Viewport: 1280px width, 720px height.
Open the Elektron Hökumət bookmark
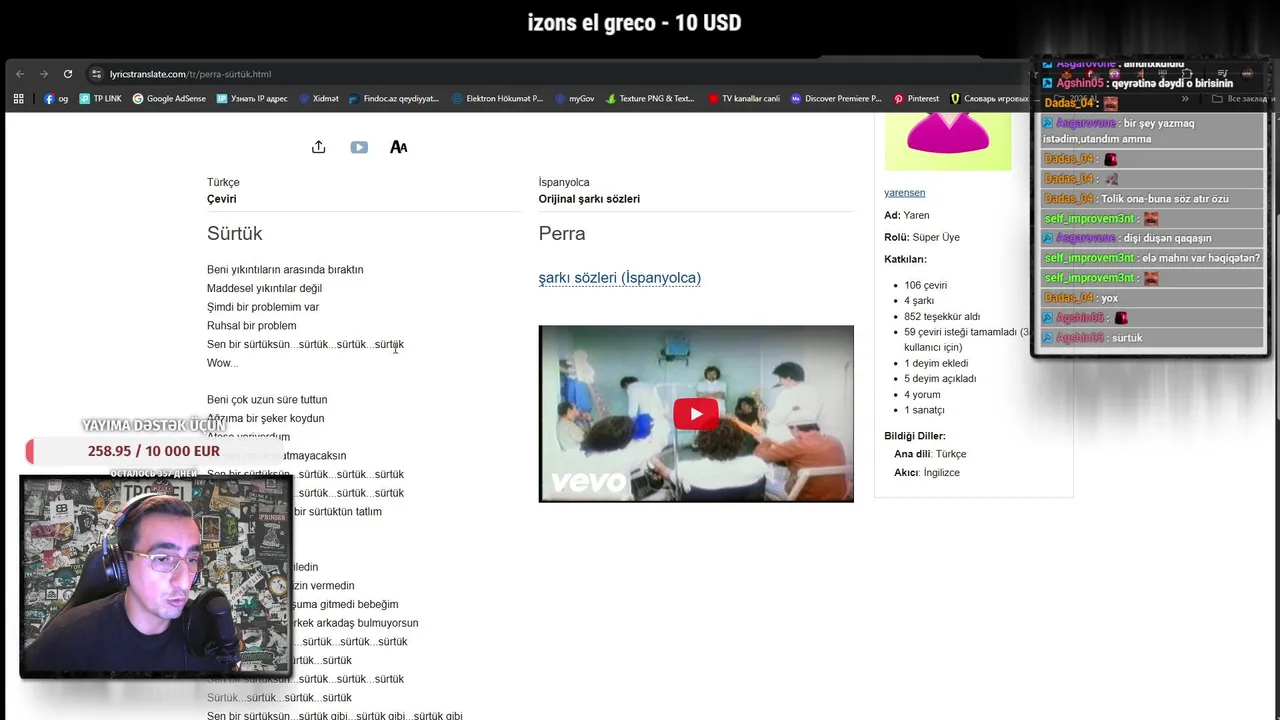(x=497, y=99)
